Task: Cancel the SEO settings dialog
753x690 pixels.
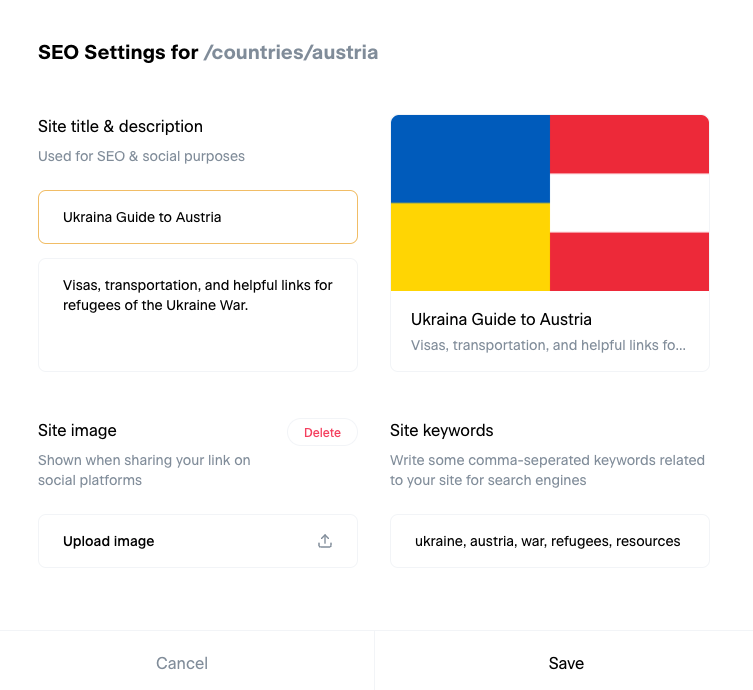Action: coord(182,663)
